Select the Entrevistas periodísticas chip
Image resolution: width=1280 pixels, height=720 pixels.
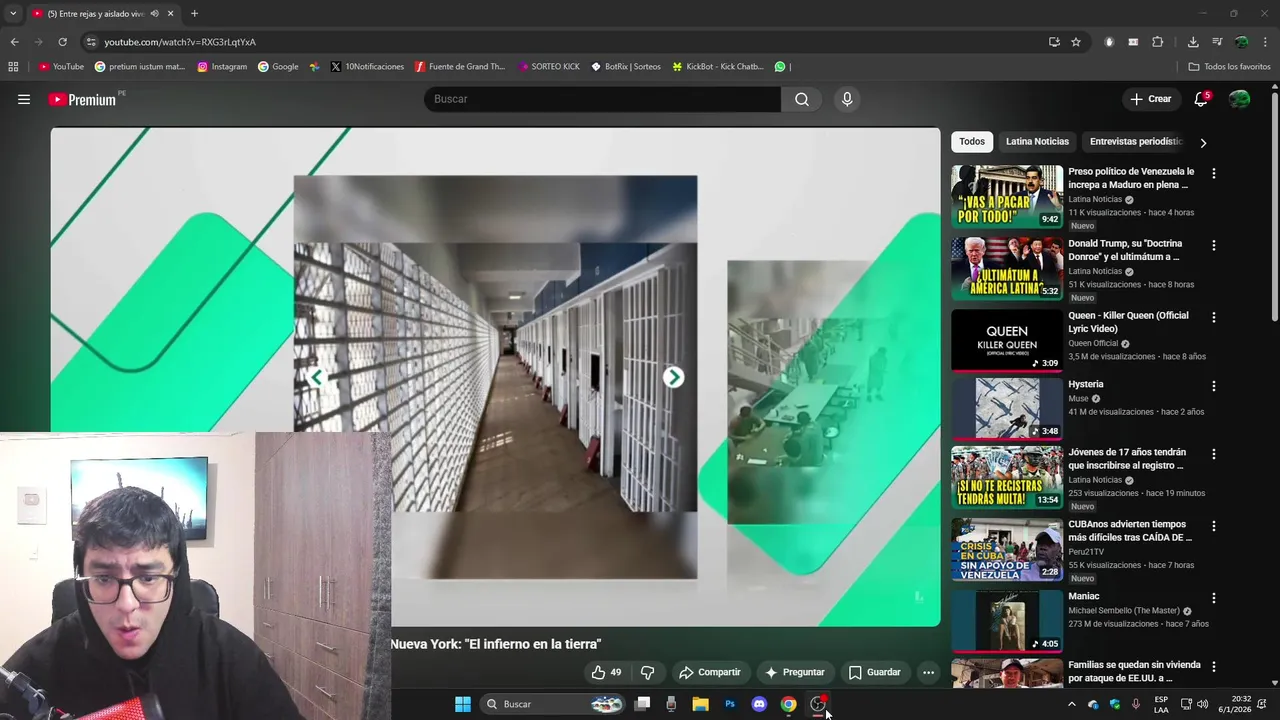click(x=1136, y=142)
